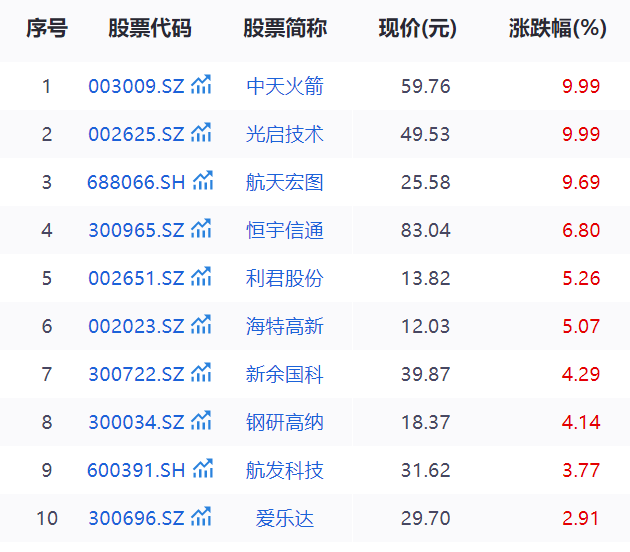Image resolution: width=630 pixels, height=552 pixels.
Task: Open trend icon beside 300696.SZ
Action: pos(202,517)
